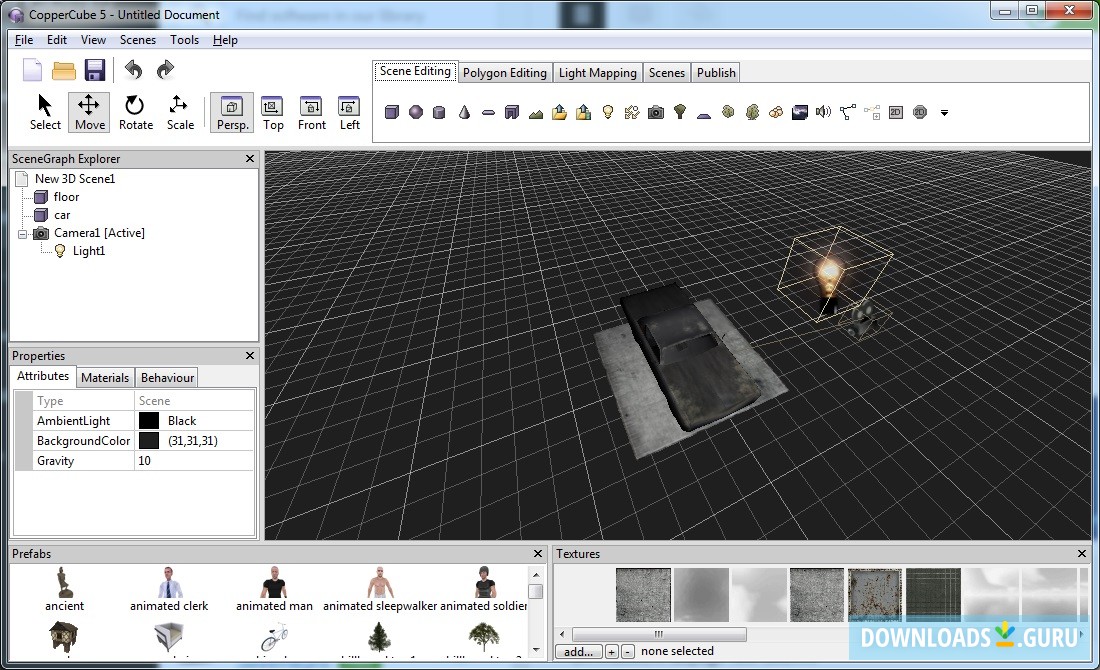The width and height of the screenshot is (1100, 670).
Task: Enable the Left view mode
Action: coord(349,112)
